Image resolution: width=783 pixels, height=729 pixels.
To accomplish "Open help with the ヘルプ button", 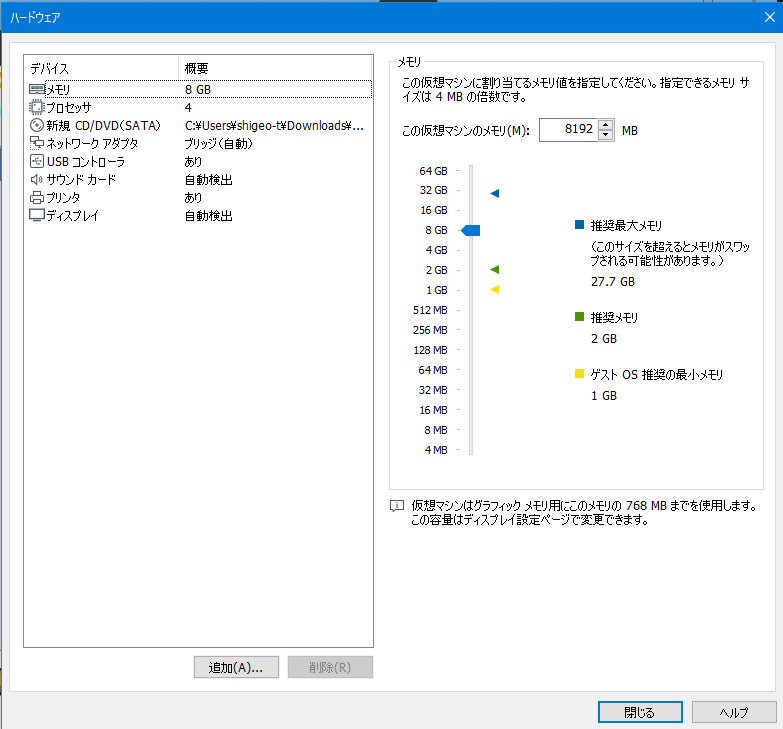I will (x=734, y=712).
